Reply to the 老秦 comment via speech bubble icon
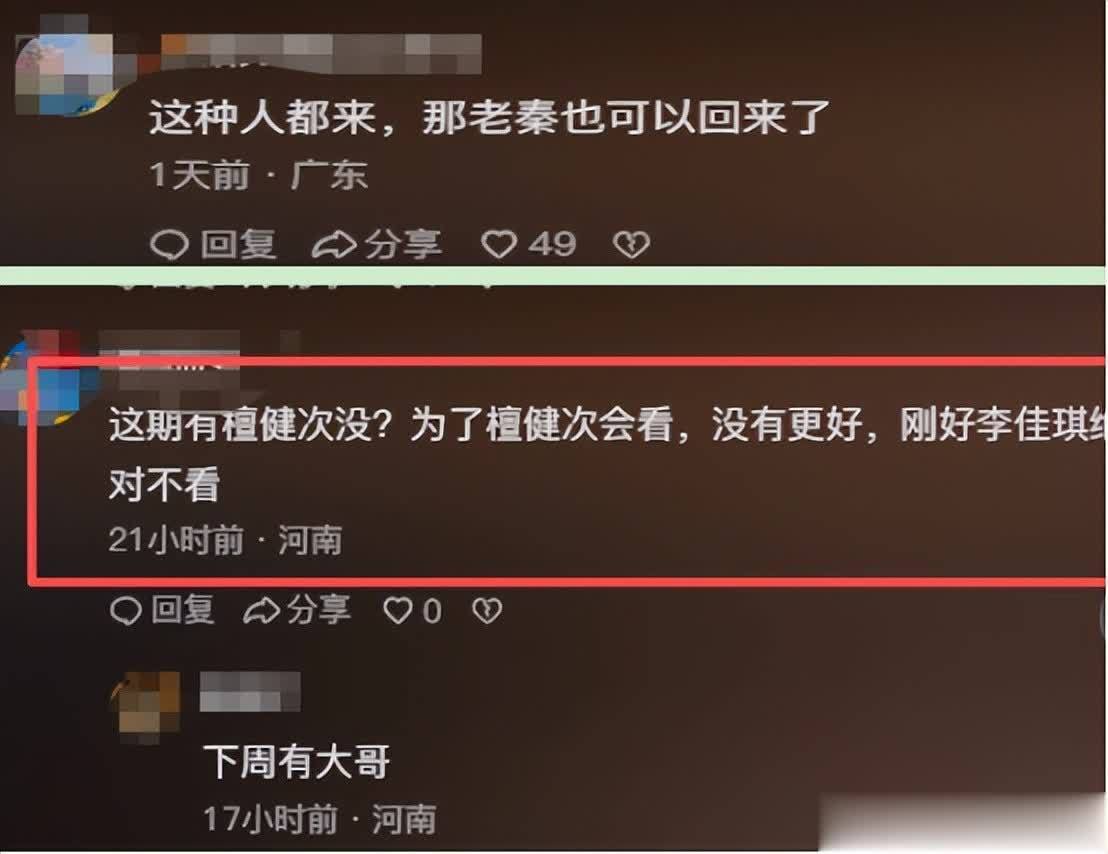The image size is (1108, 854). coord(170,245)
